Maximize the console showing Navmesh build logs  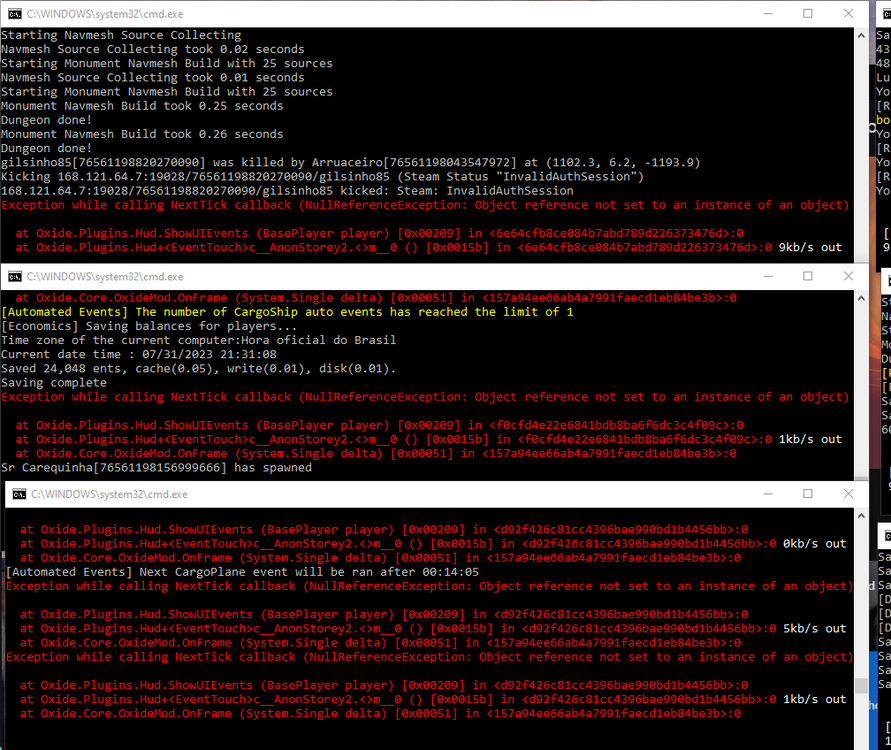[807, 13]
